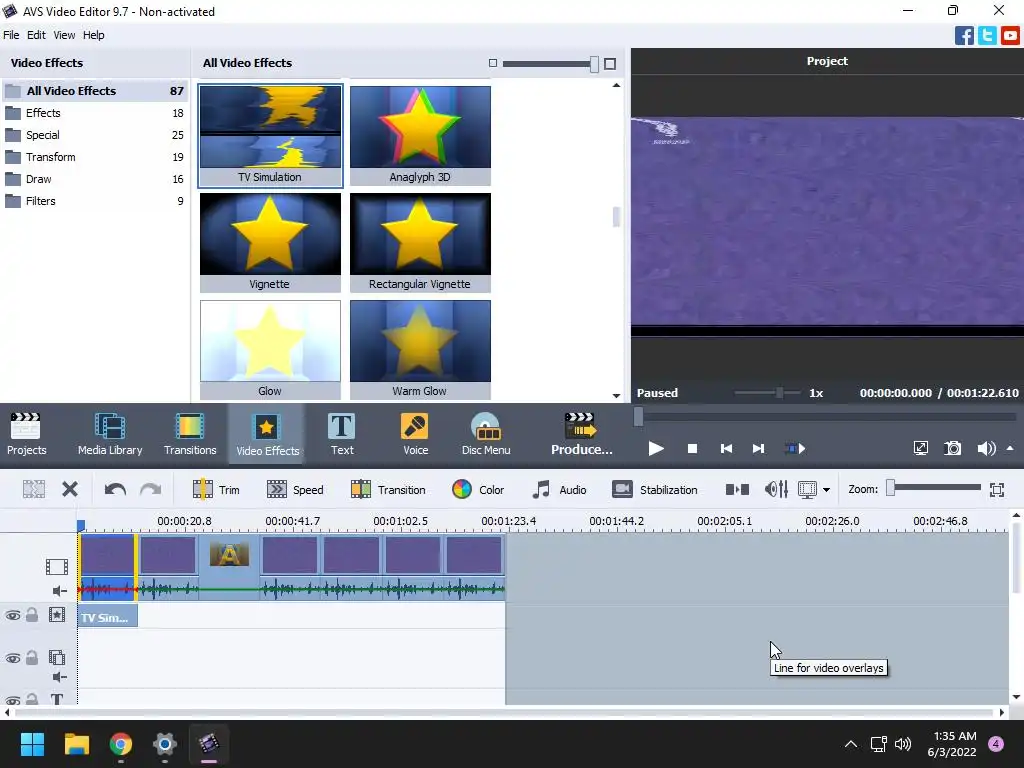
Task: Open the Voice recording tool
Action: click(415, 434)
